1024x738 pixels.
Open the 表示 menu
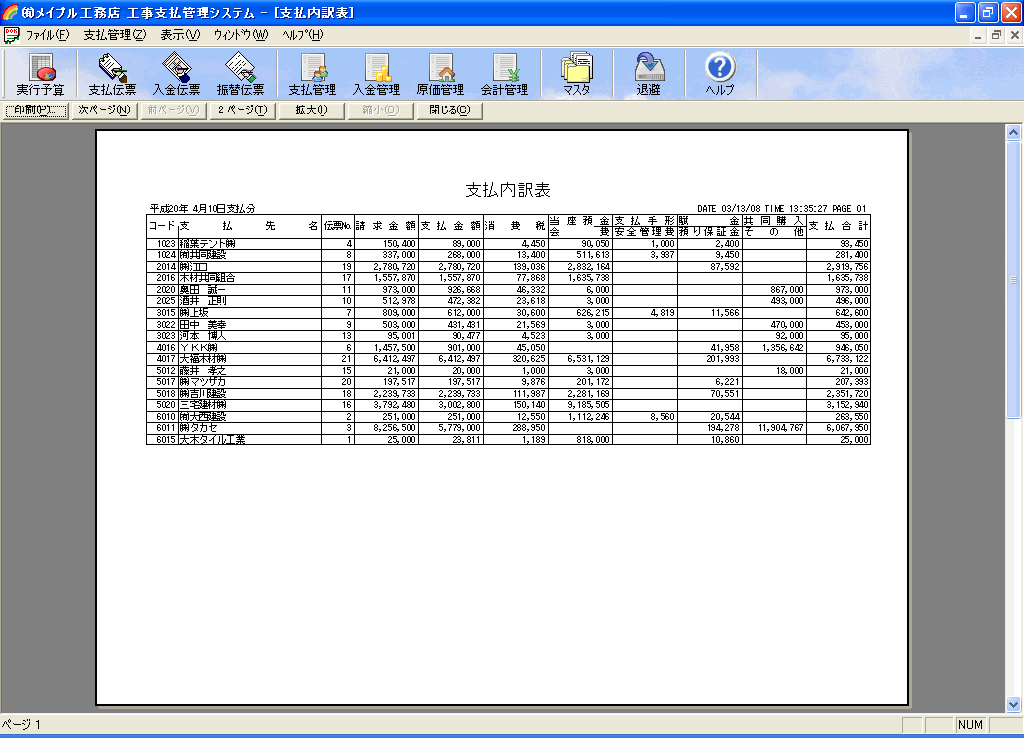click(x=180, y=34)
